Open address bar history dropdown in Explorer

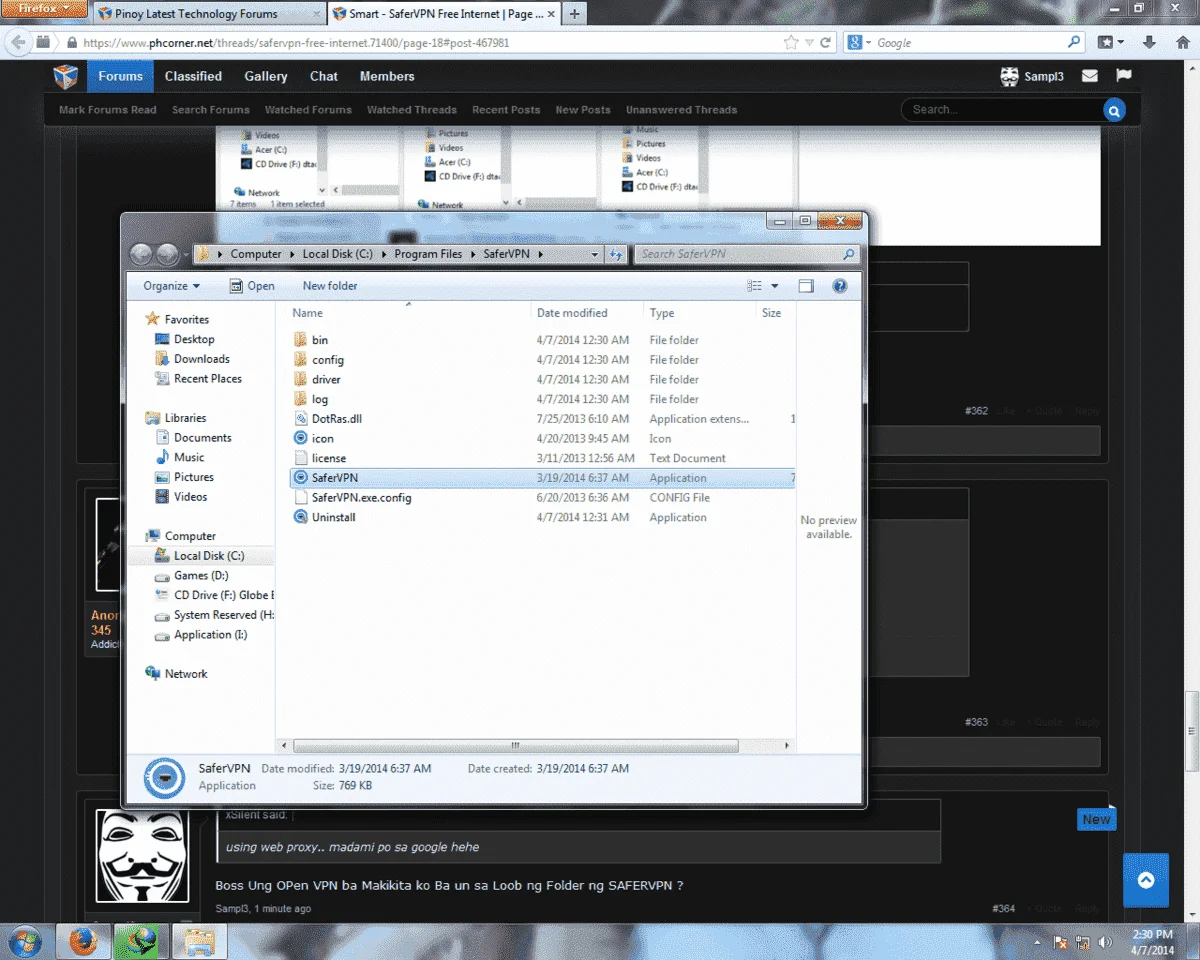[595, 254]
